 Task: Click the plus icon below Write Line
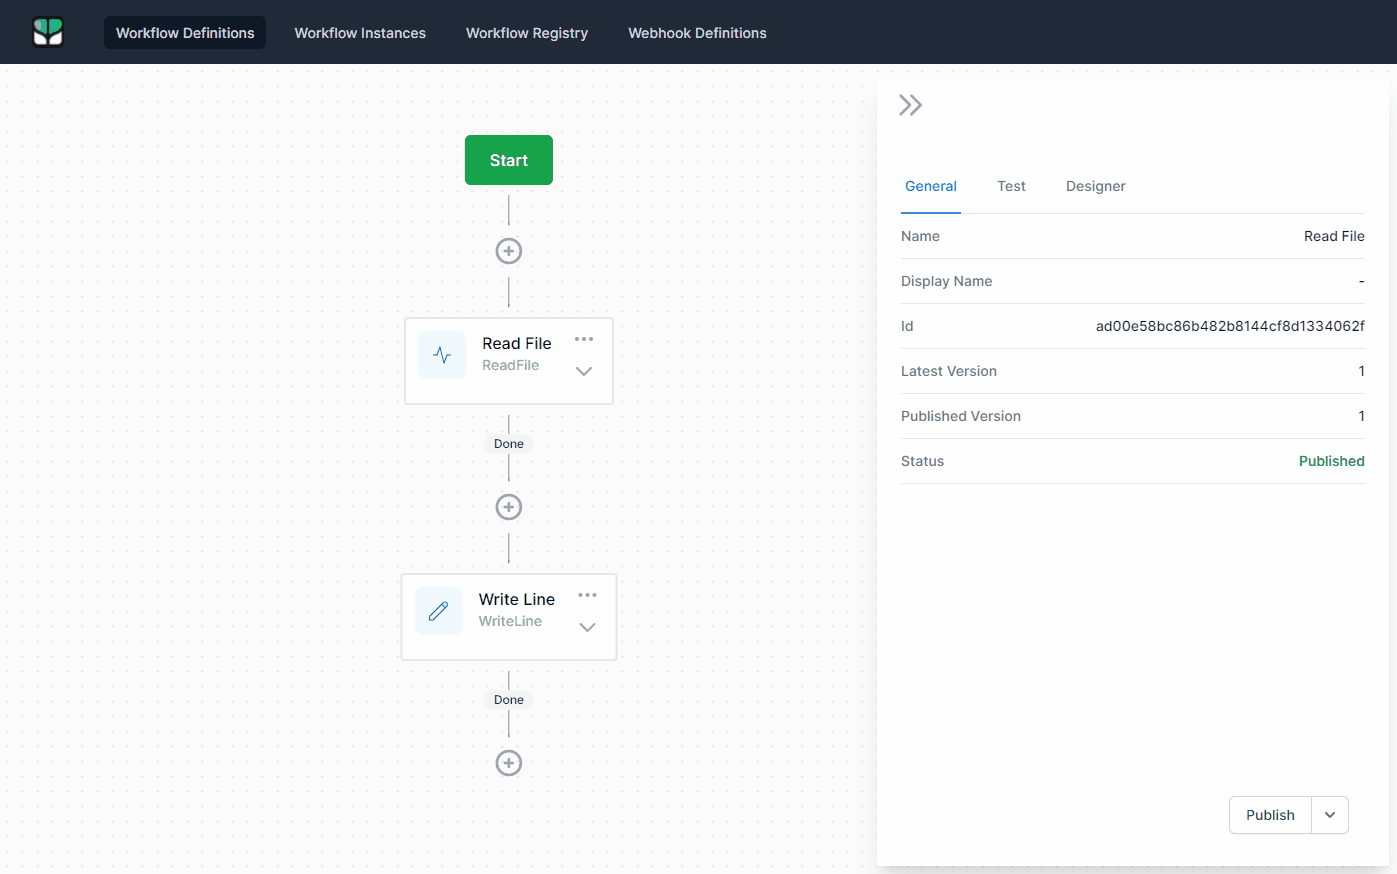click(509, 763)
